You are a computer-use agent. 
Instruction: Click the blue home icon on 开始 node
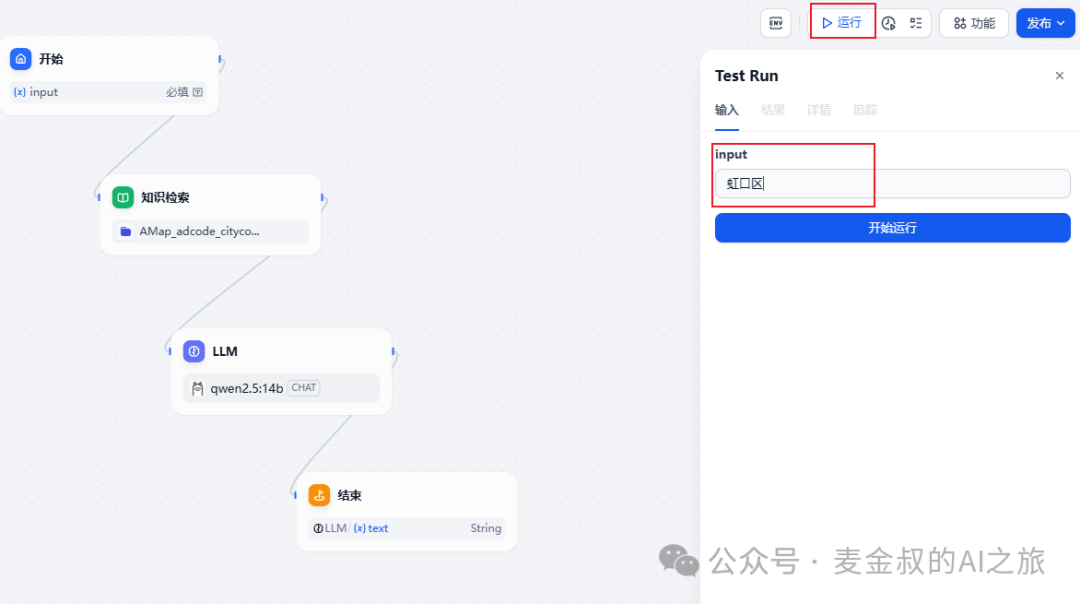tap(21, 59)
